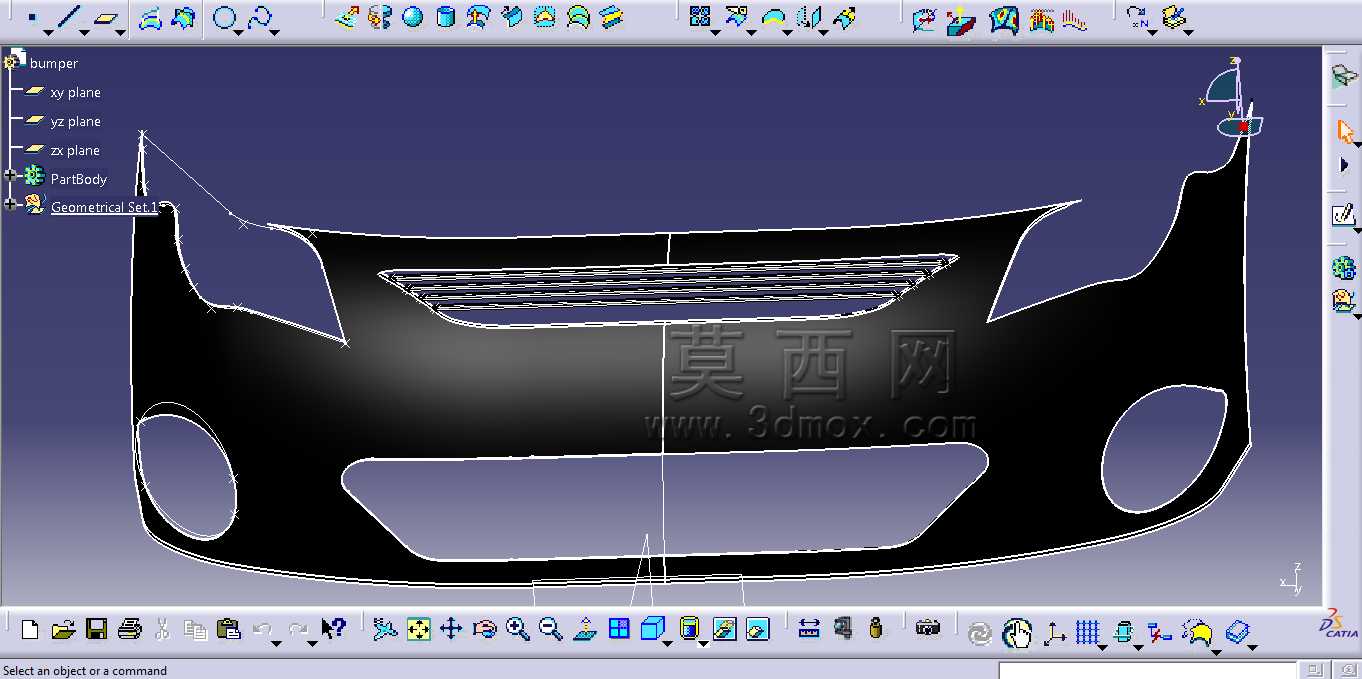
Task: Open the Plane tool dropdown arrow
Action: tap(121, 31)
